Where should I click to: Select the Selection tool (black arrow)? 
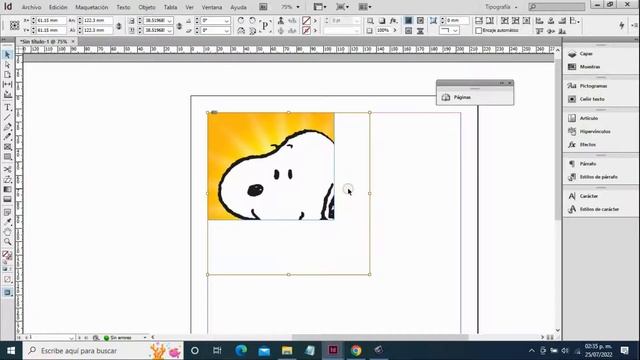pos(7,55)
